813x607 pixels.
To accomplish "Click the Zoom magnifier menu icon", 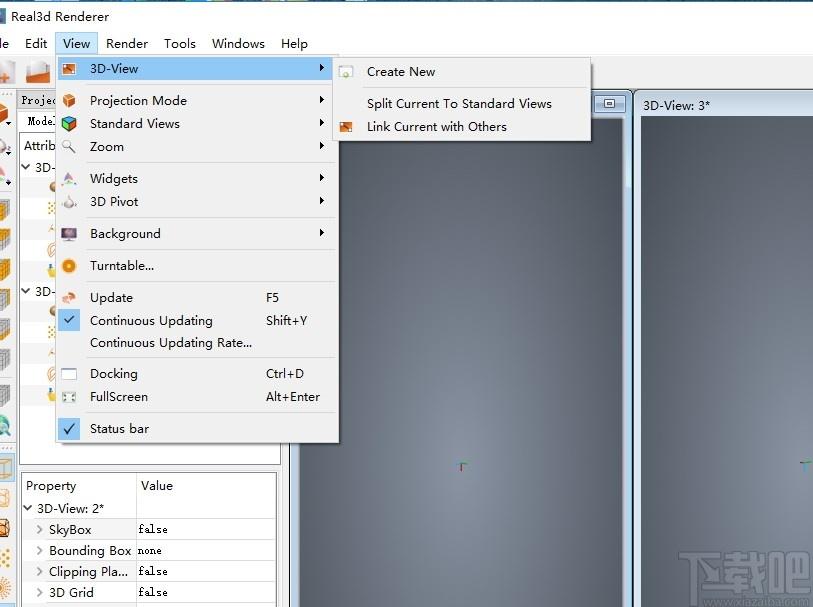I will point(69,147).
